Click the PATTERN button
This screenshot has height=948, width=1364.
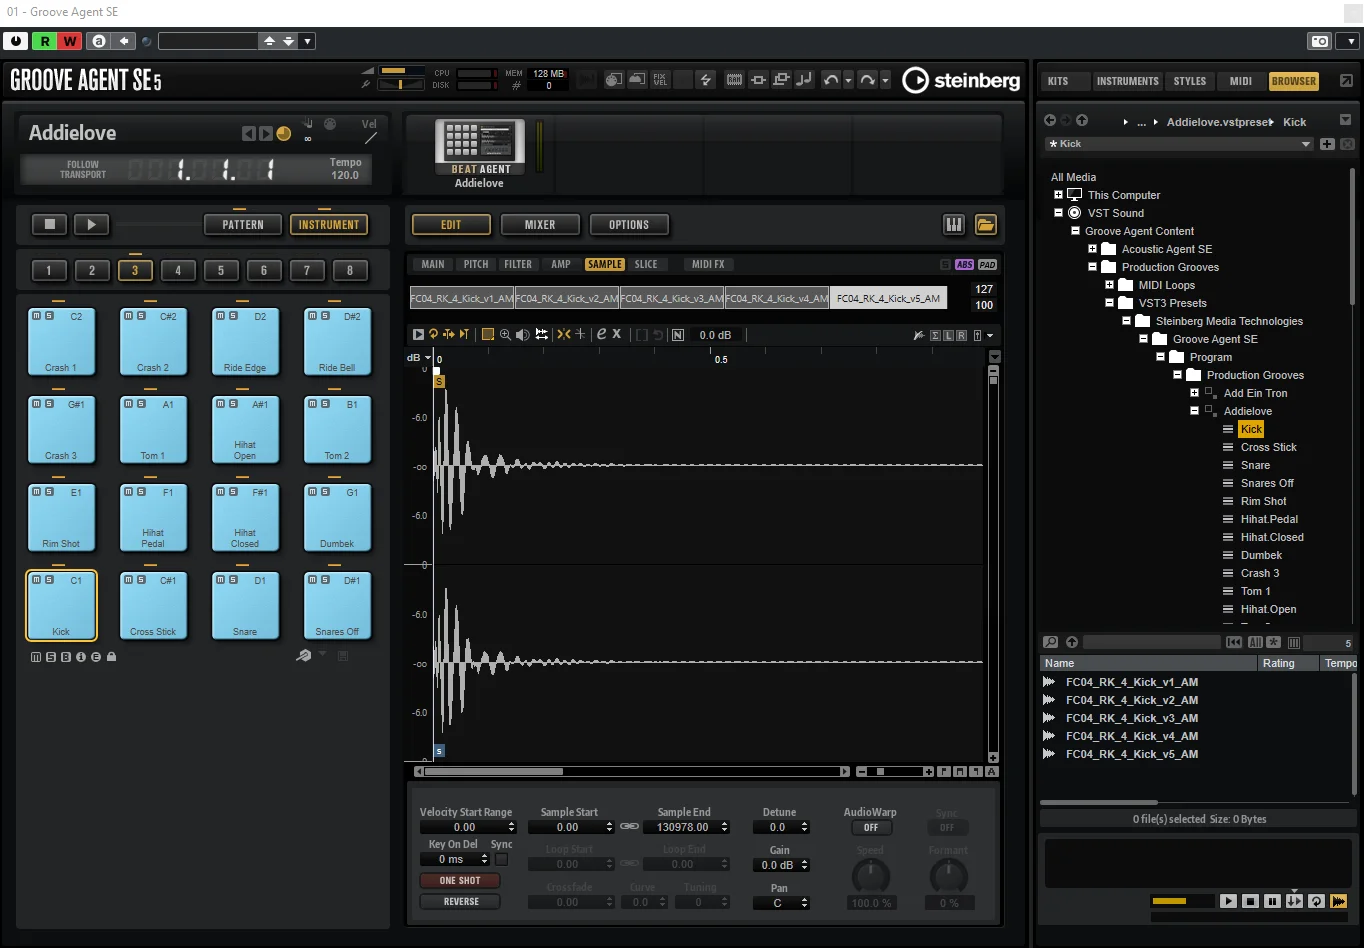(243, 225)
